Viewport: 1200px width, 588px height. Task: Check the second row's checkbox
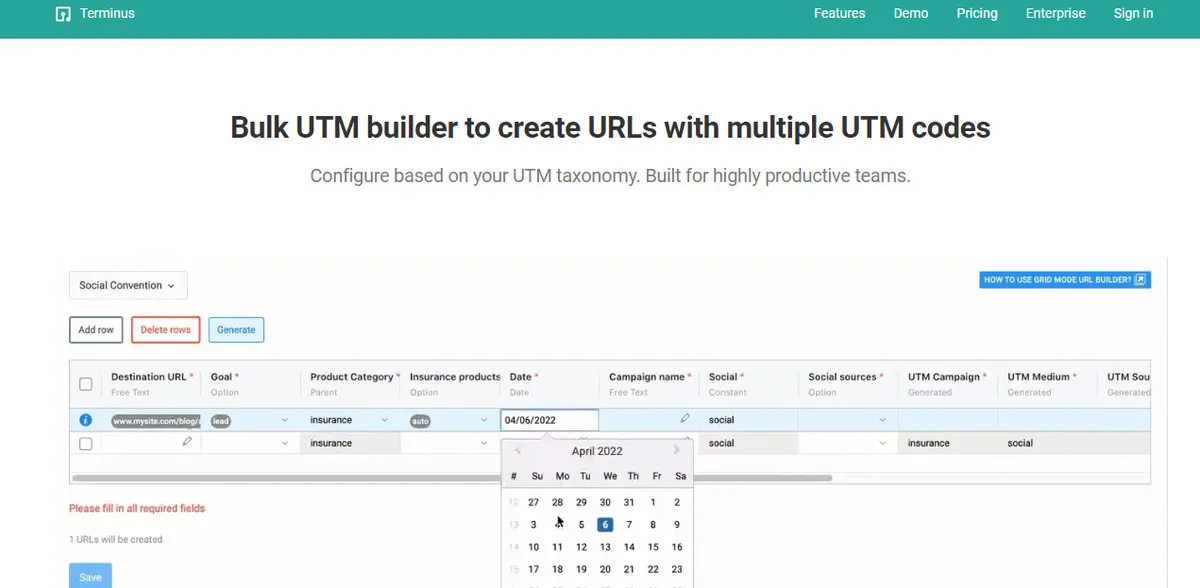click(x=85, y=442)
